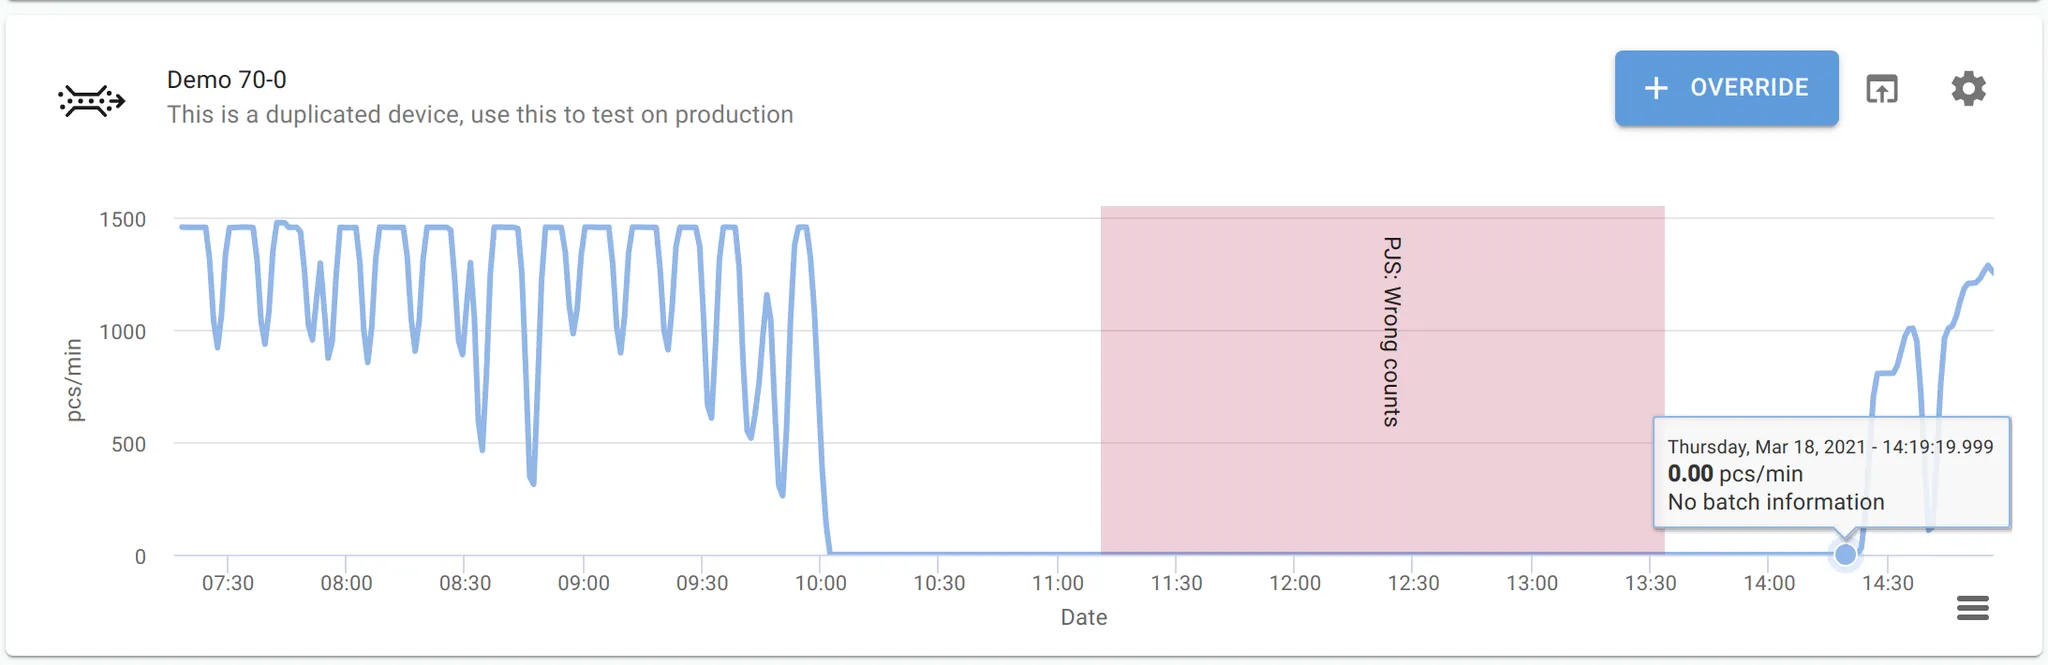This screenshot has width=2048, height=665.
Task: Click the conveyor device icon
Action: [x=92, y=101]
